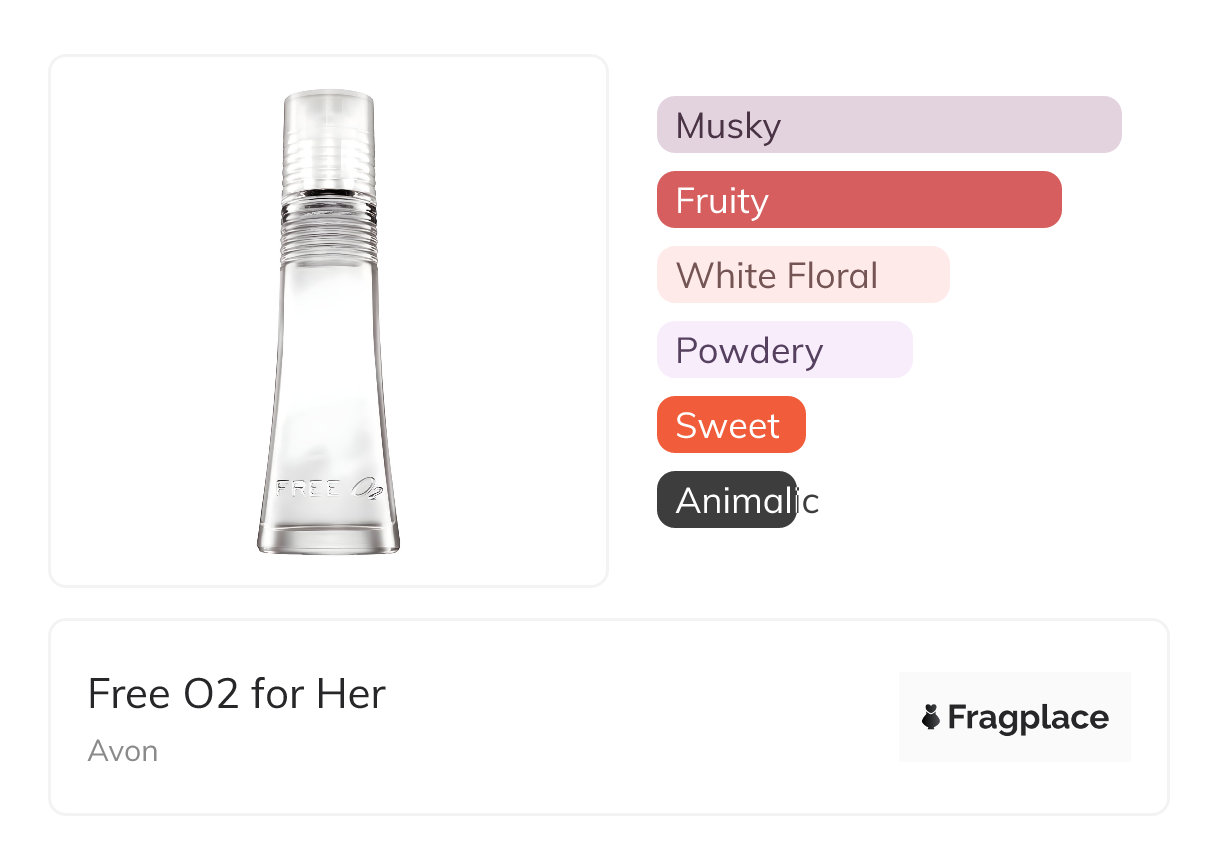This screenshot has height=864, width=1218.
Task: Click the "Fruity" text label
Action: [x=722, y=201]
